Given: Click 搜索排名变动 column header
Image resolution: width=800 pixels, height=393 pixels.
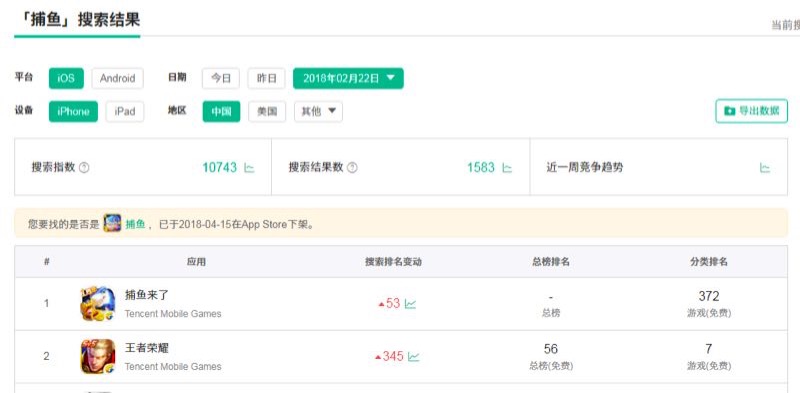Looking at the screenshot, I should coord(393,262).
